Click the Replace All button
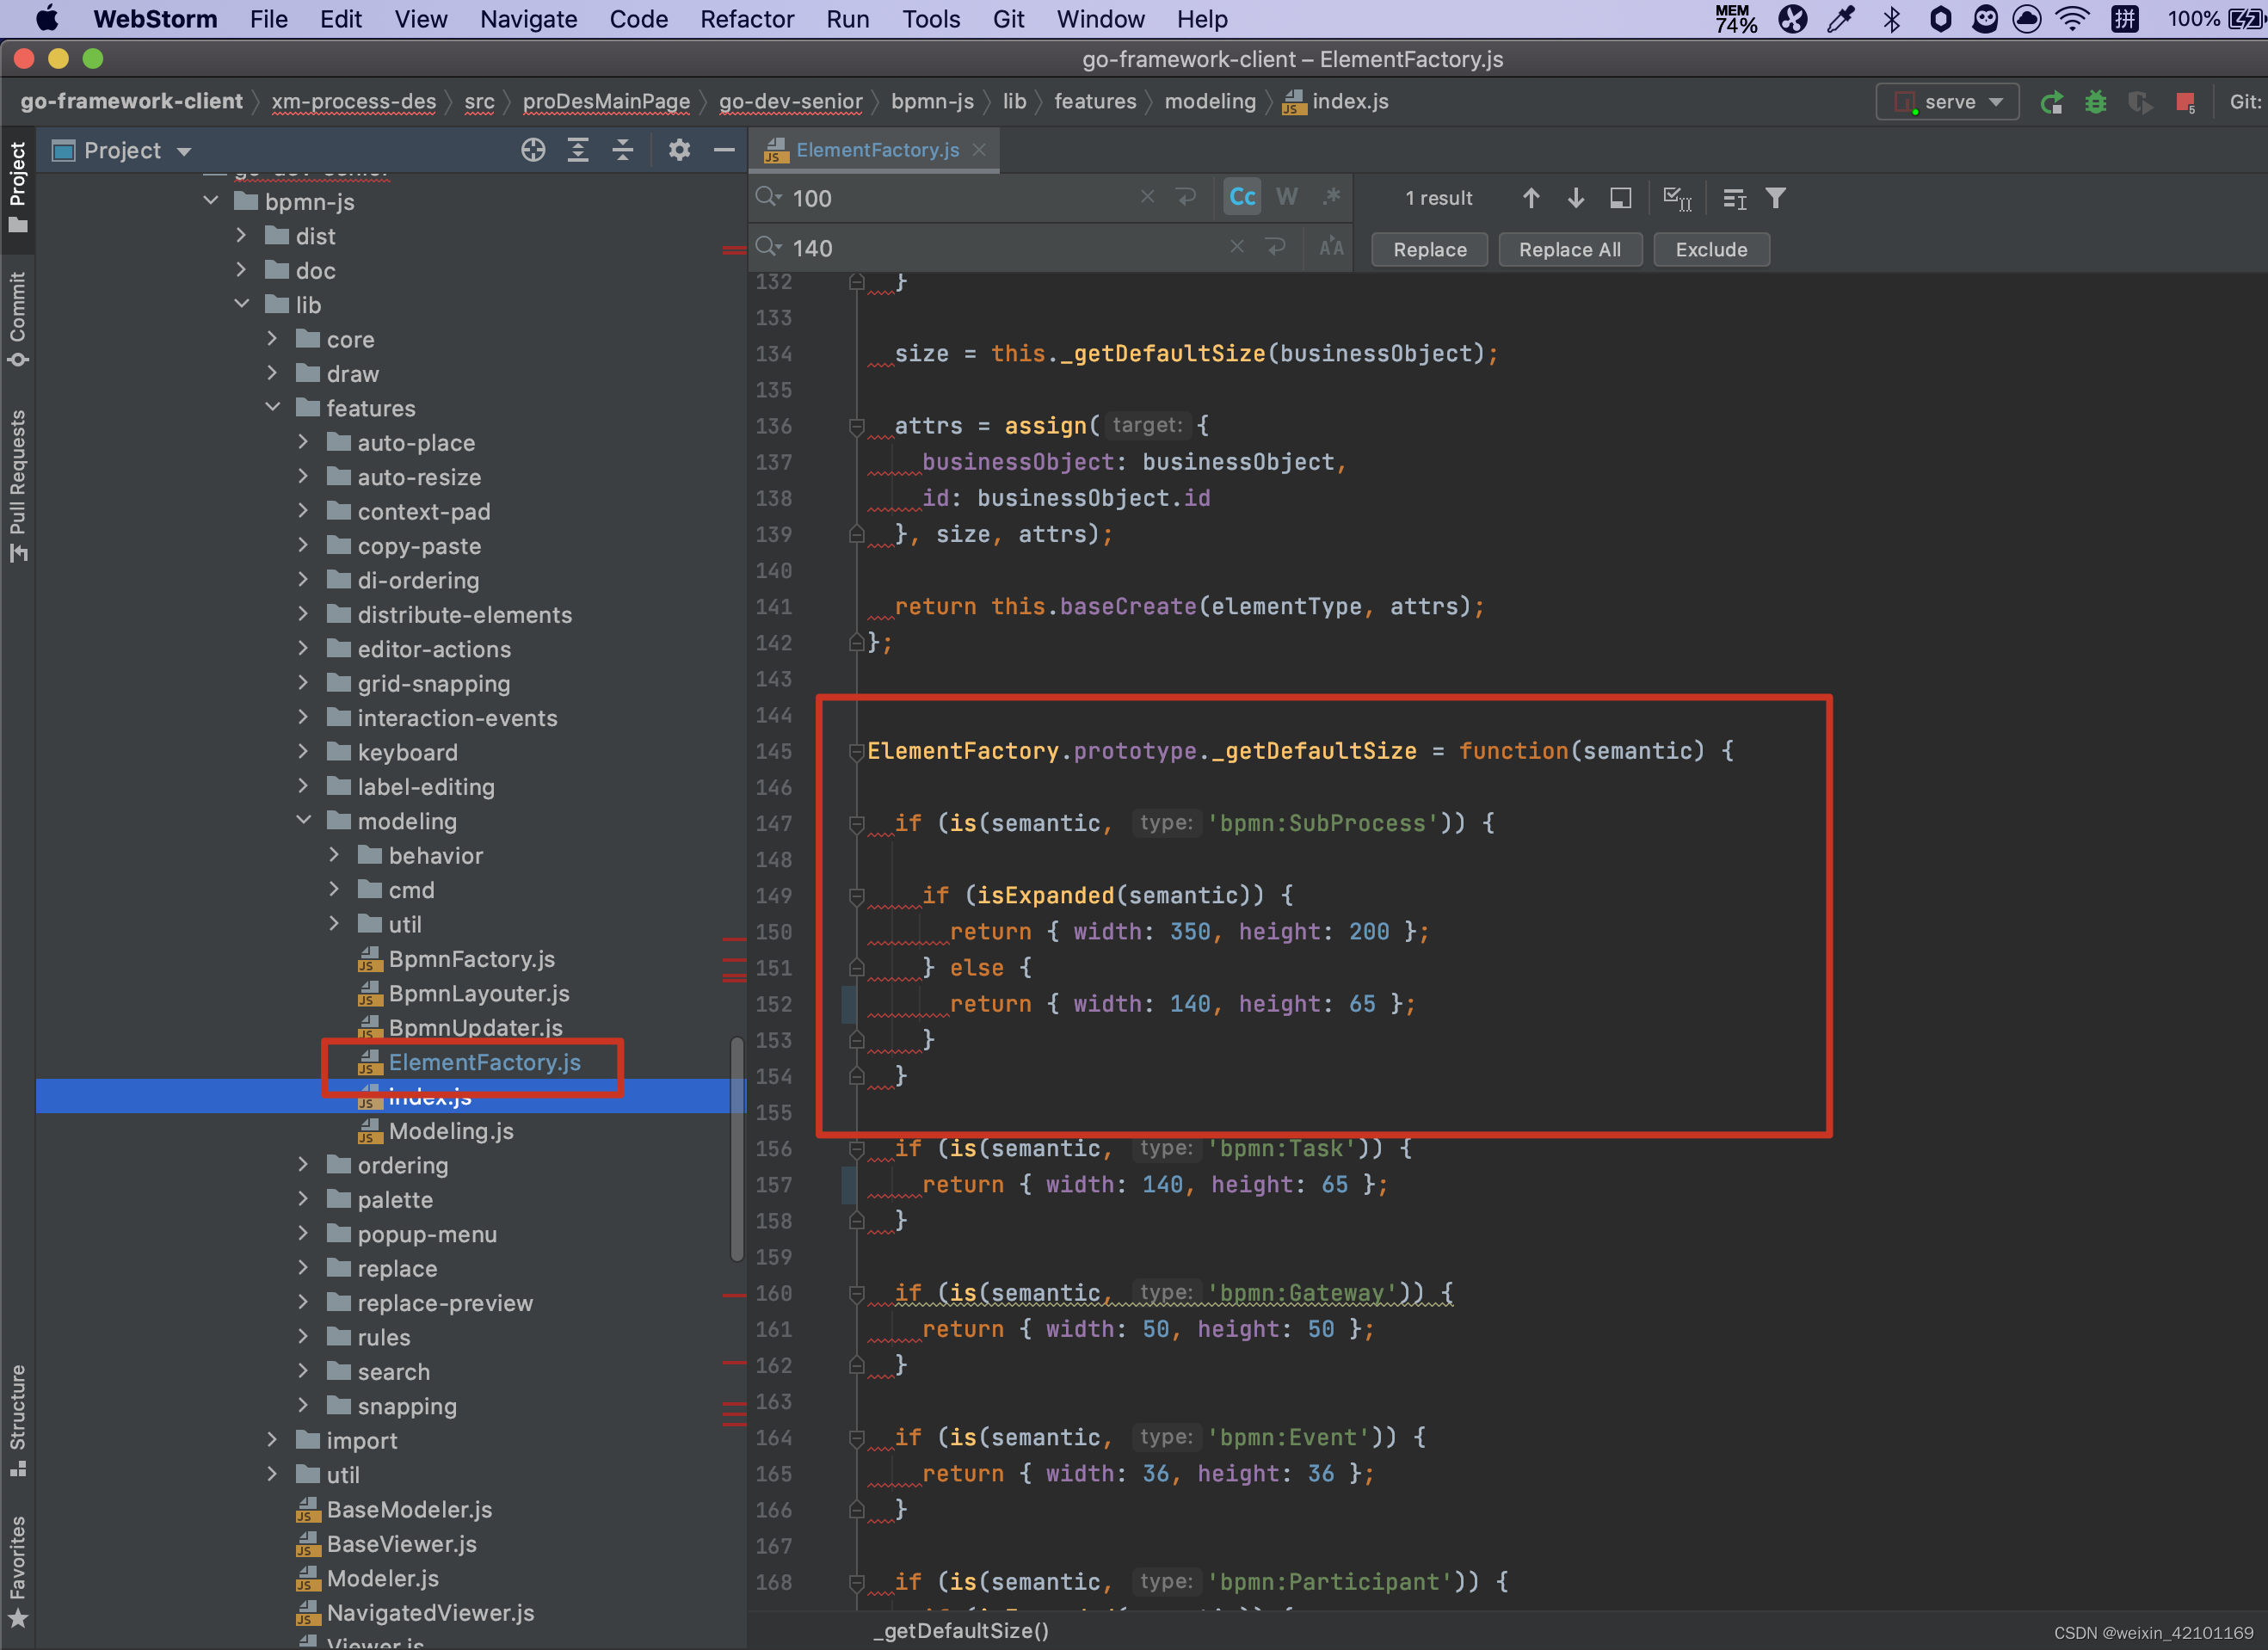Image resolution: width=2268 pixels, height=1650 pixels. tap(1569, 250)
